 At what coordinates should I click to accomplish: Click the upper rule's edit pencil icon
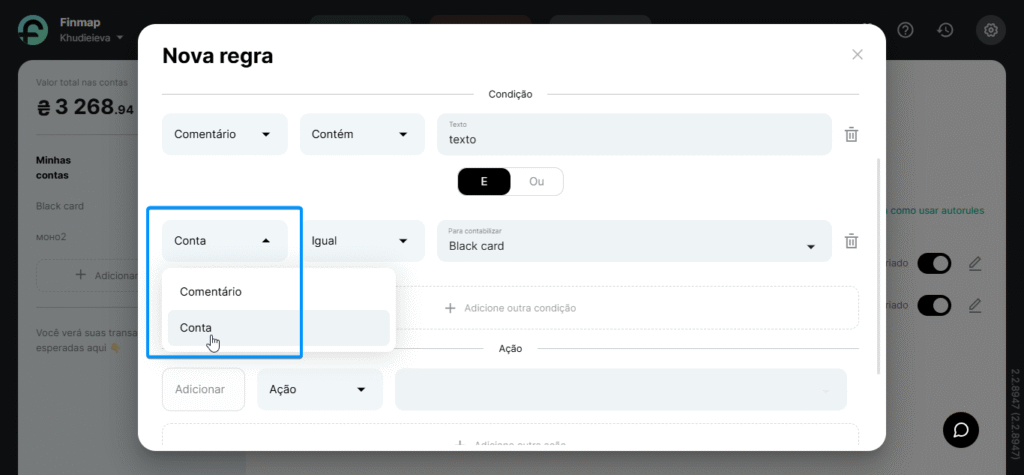[975, 263]
